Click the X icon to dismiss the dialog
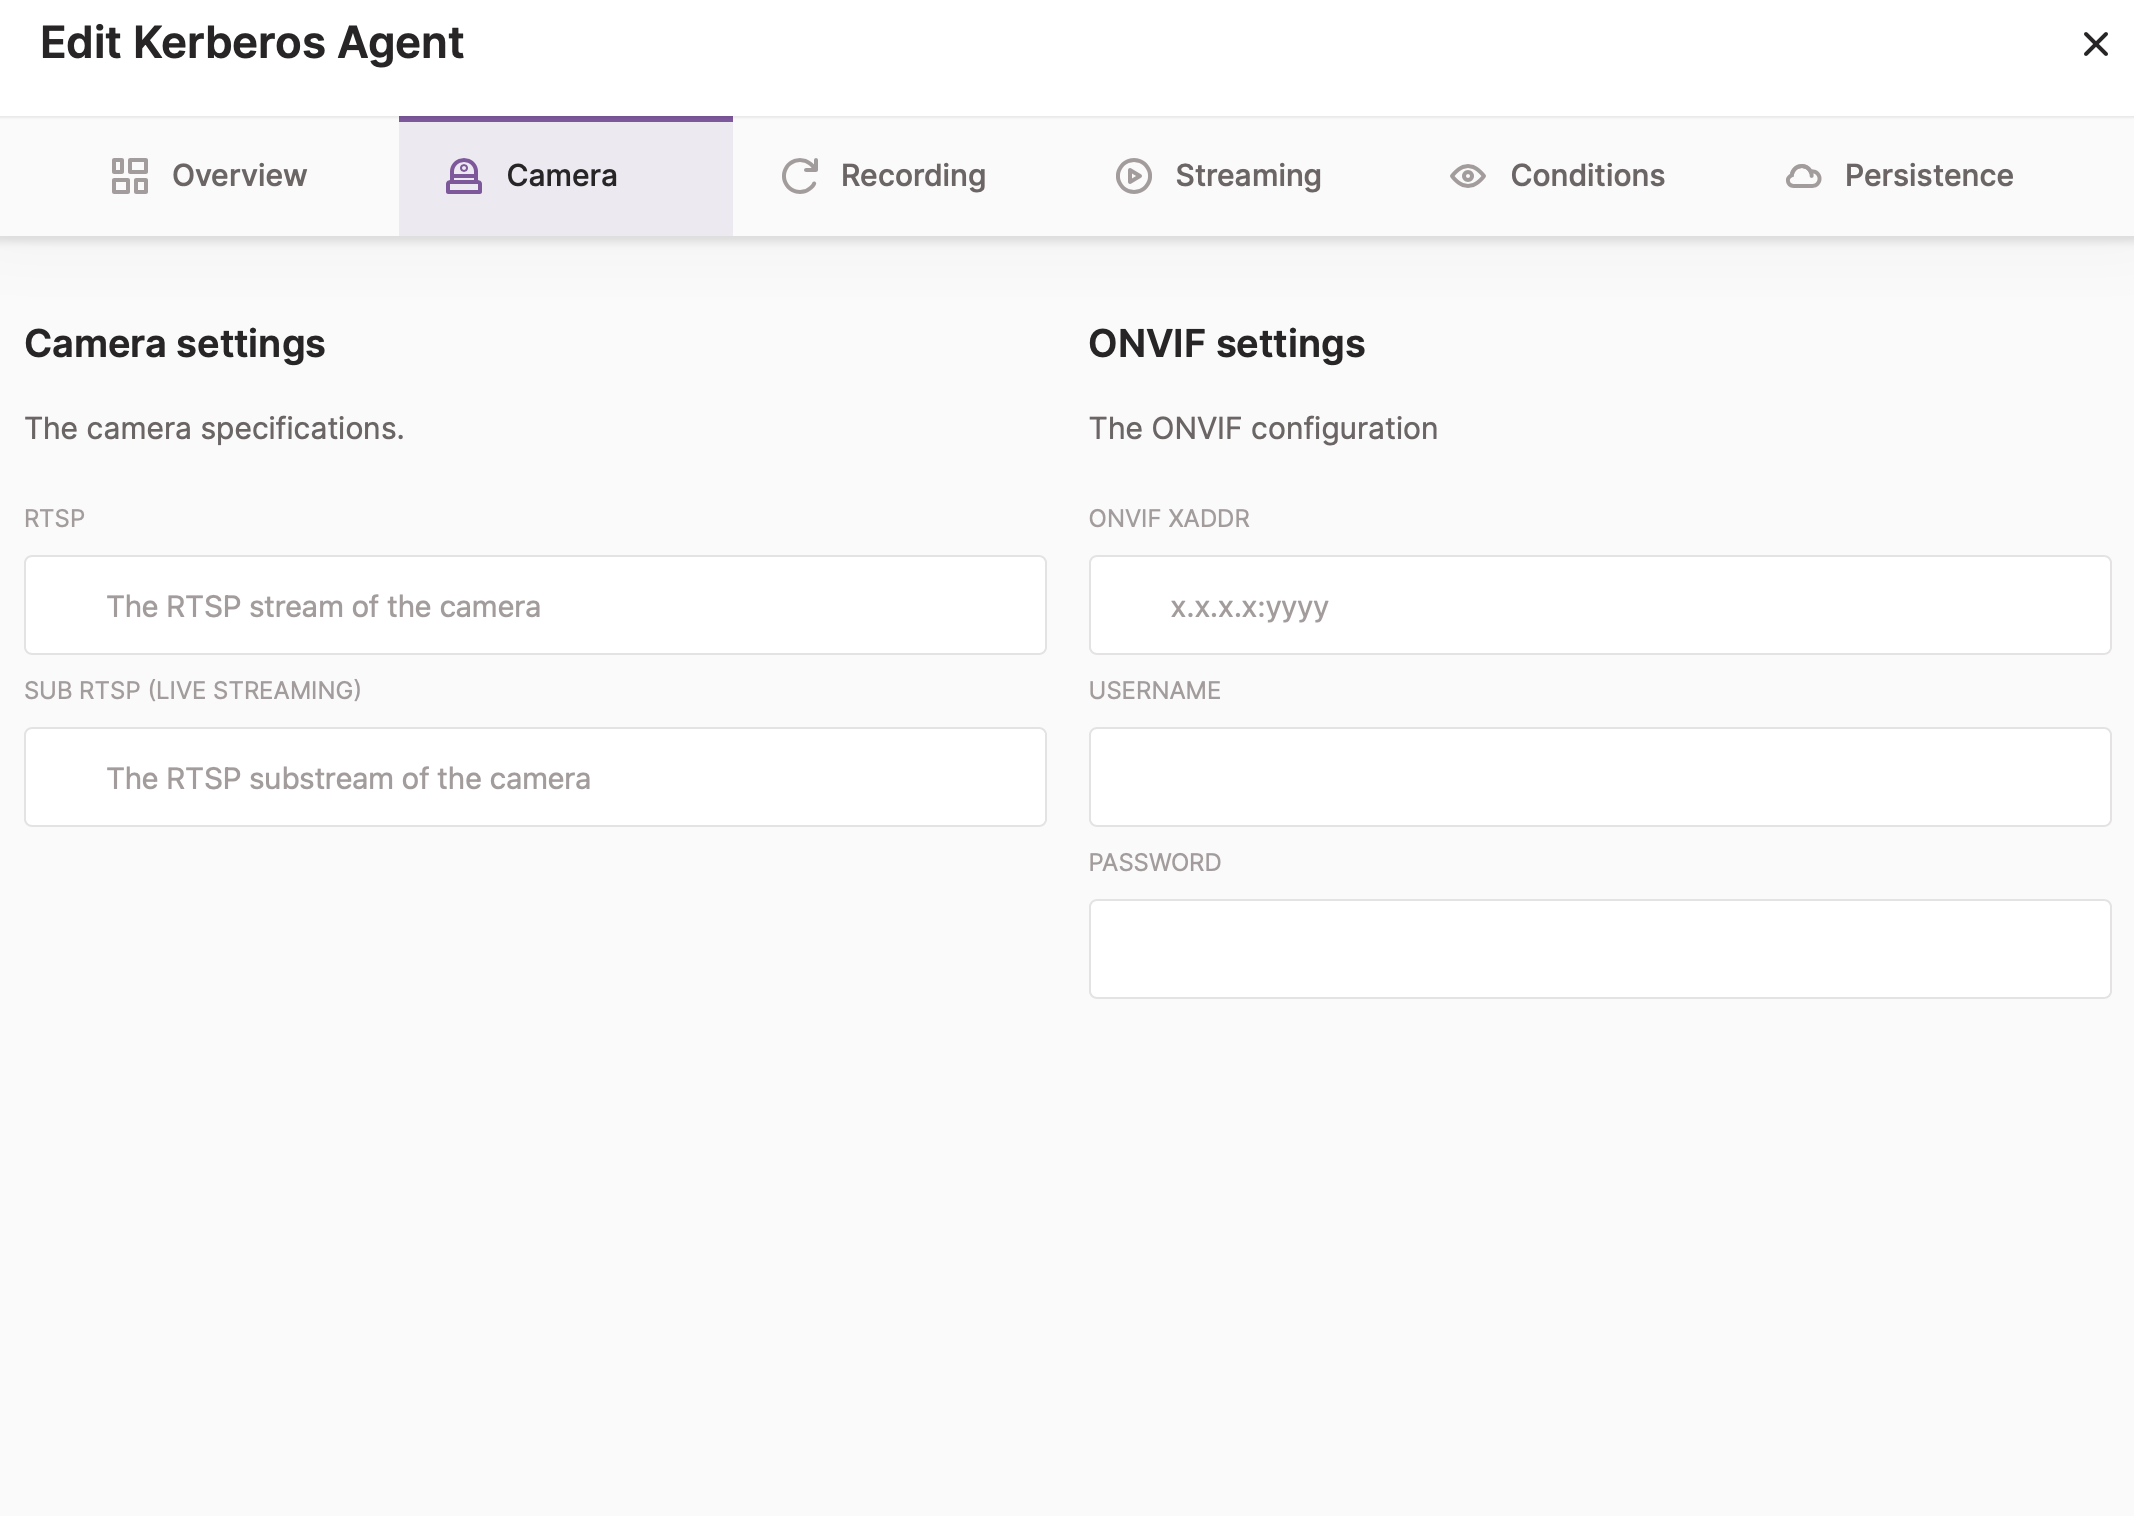The image size is (2134, 1516). pos(2095,44)
